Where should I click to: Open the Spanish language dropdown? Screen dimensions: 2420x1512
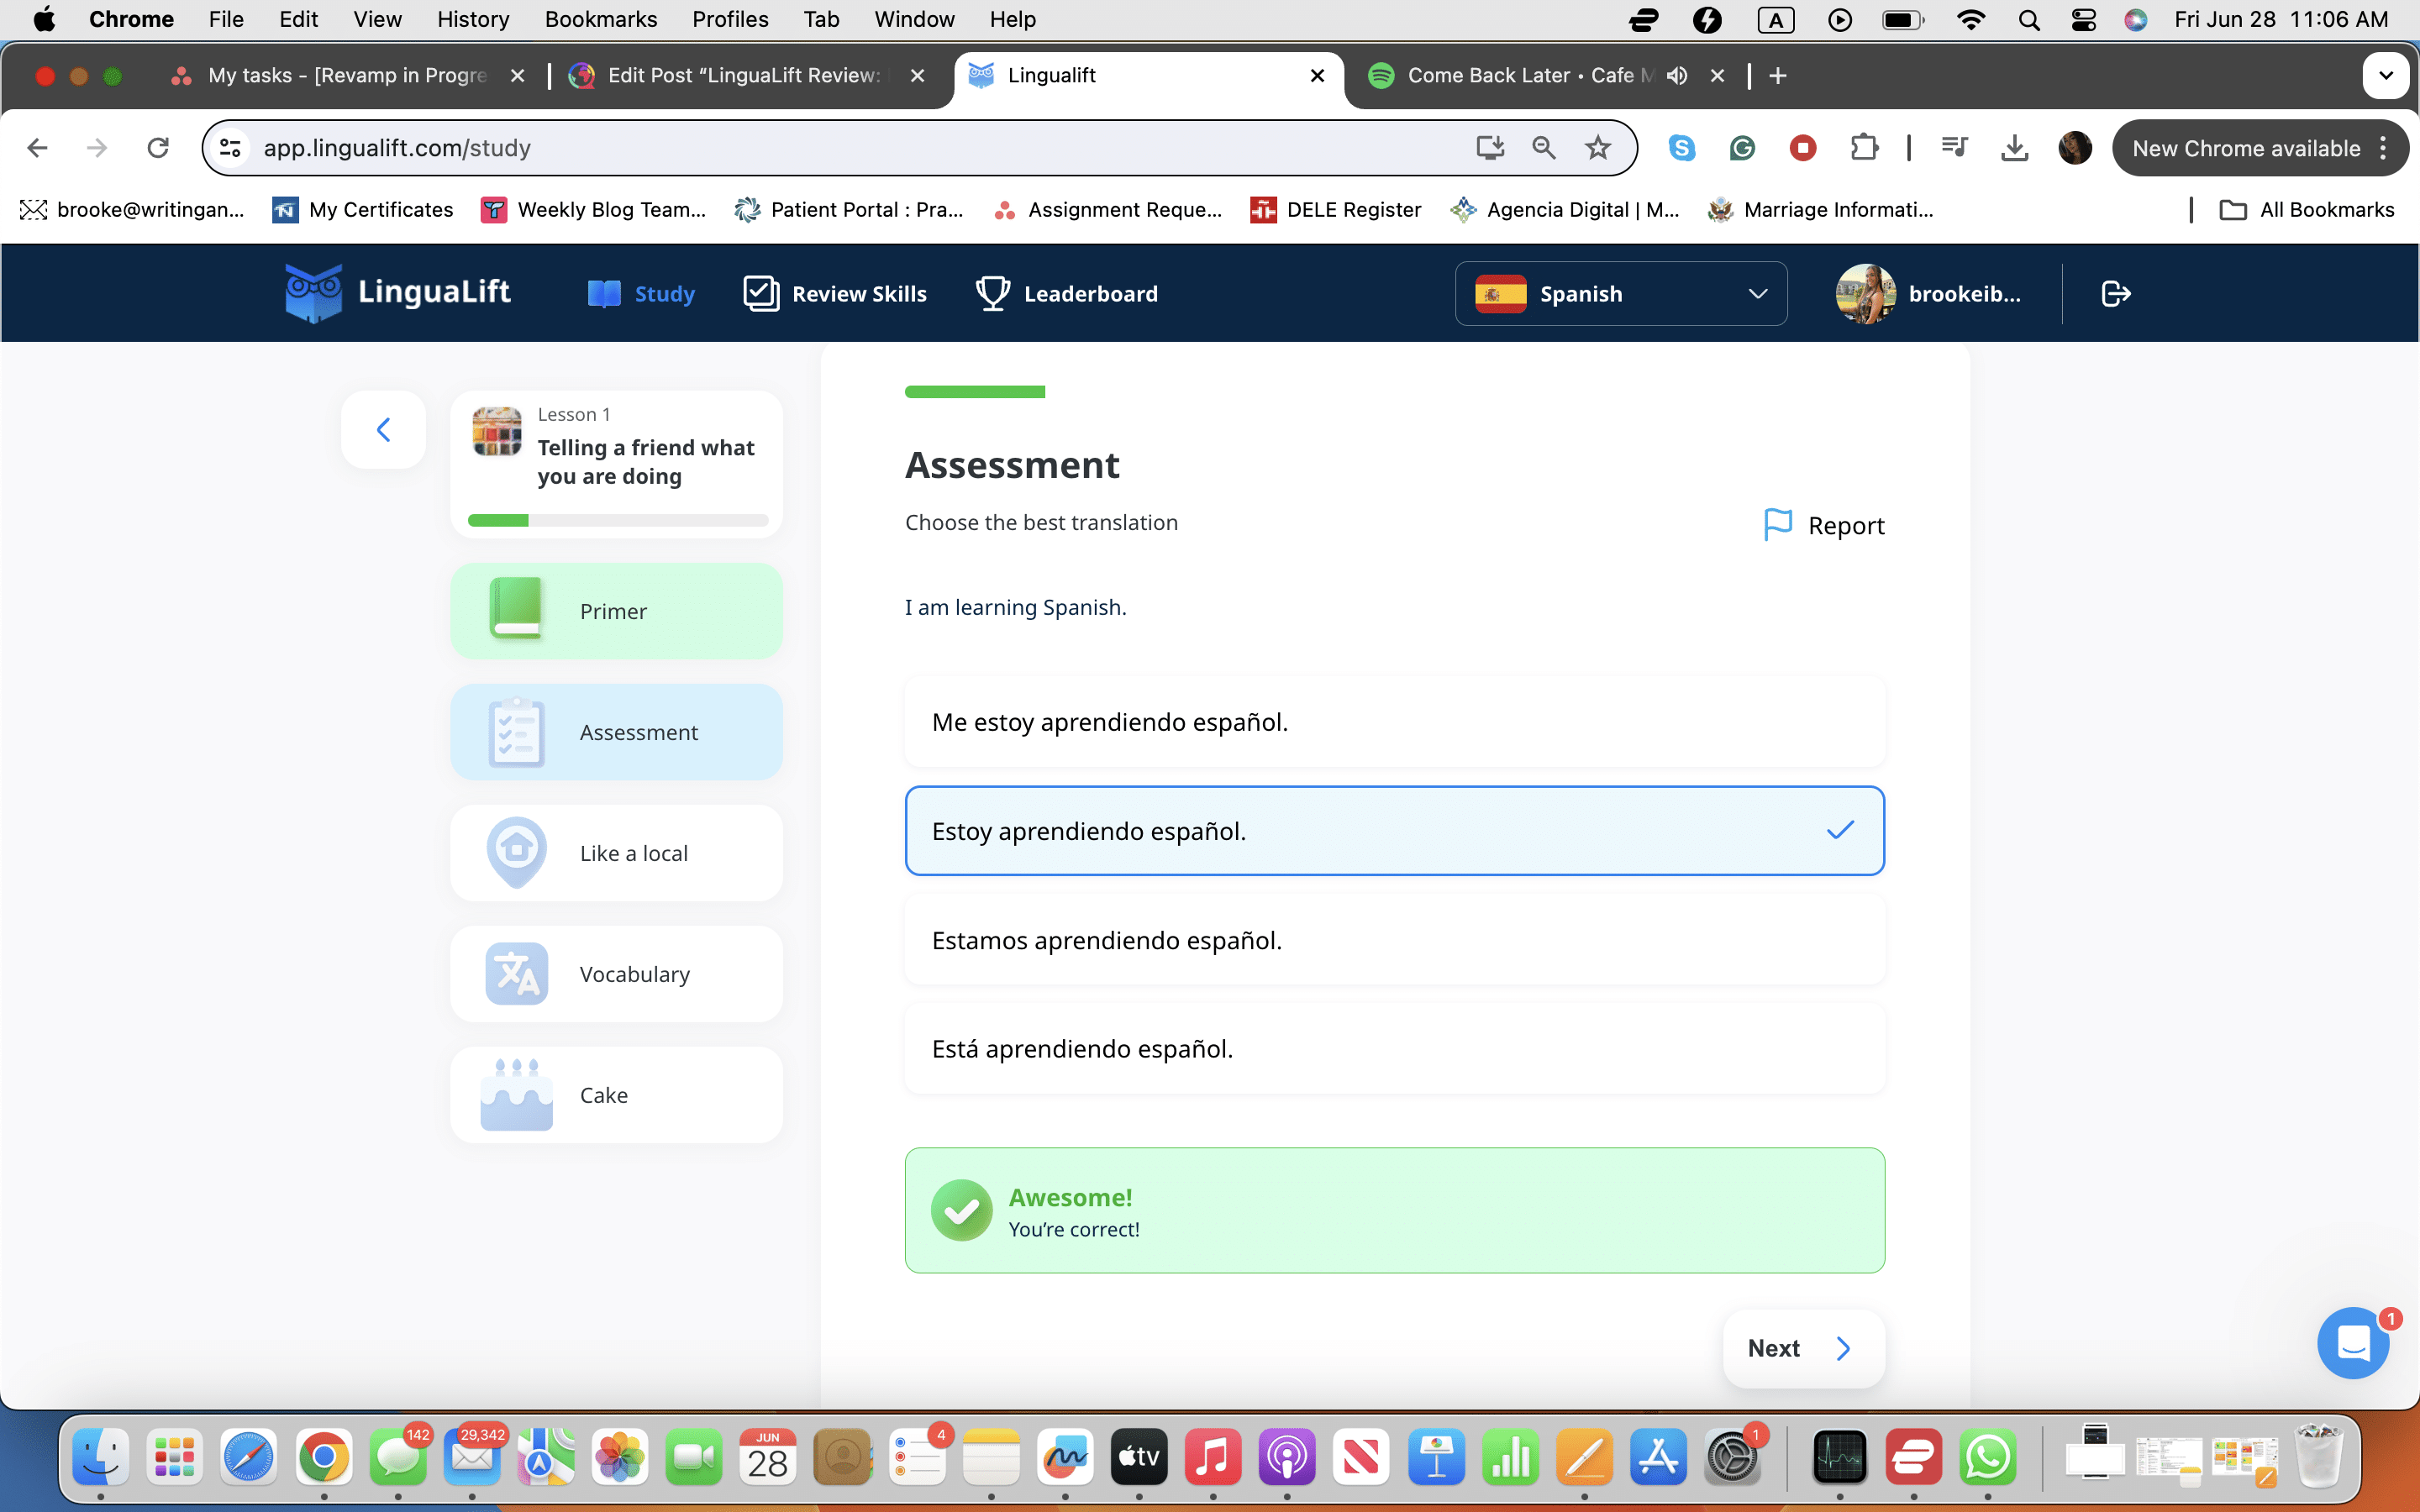coord(1620,294)
